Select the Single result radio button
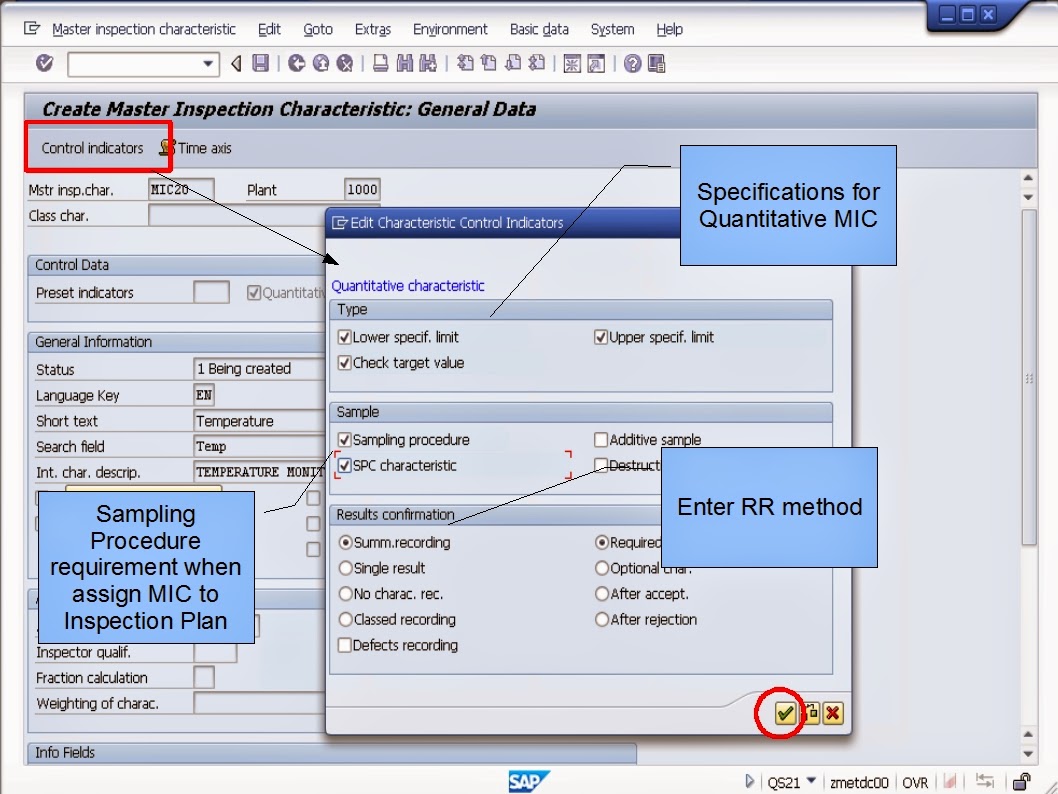 coord(343,566)
